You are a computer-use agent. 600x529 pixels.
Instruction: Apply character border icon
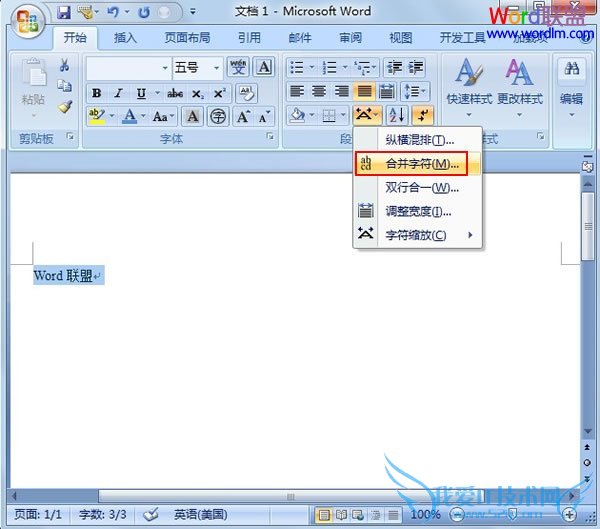pyautogui.click(x=264, y=67)
